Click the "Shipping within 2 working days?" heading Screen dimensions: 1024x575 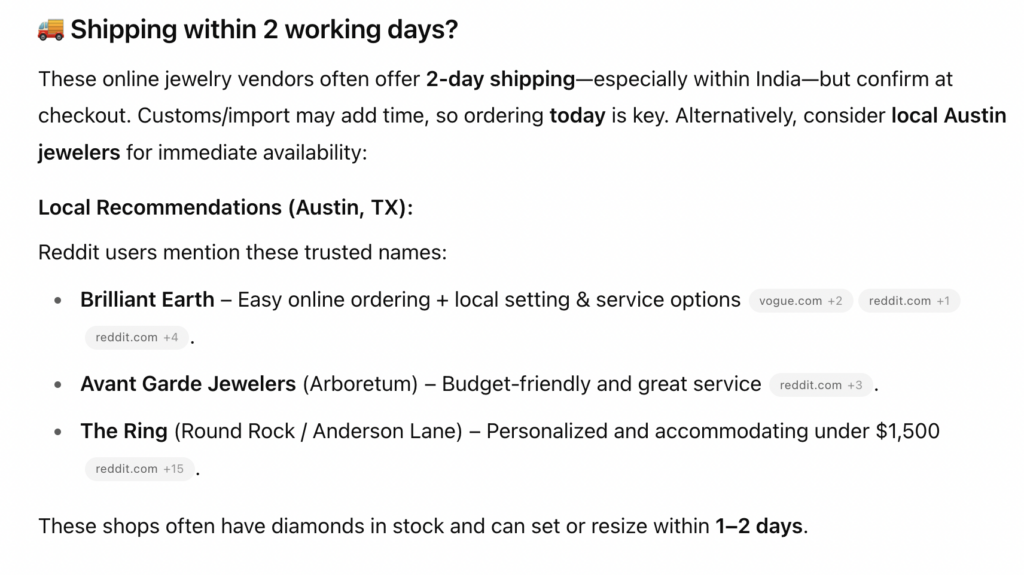click(x=264, y=30)
